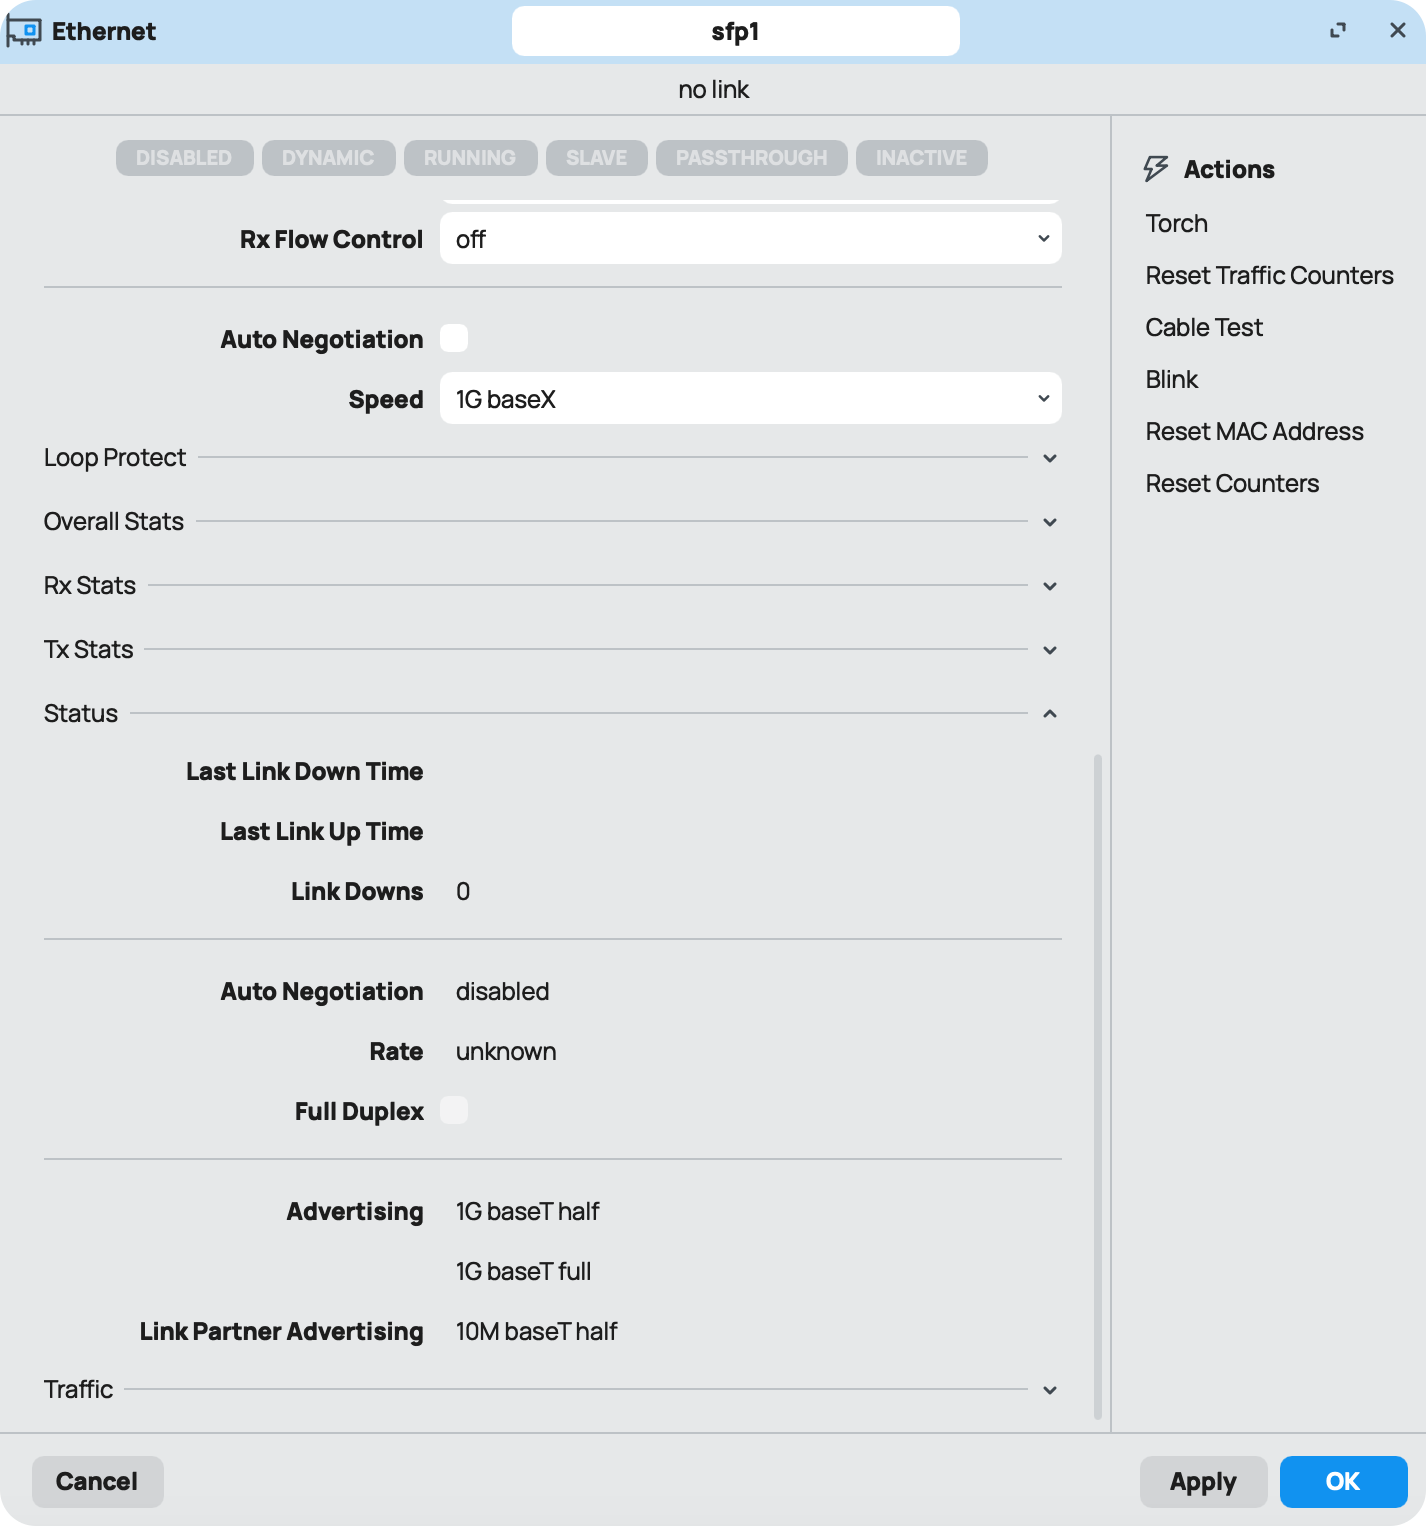Run Torch from the Actions panel
This screenshot has width=1426, height=1526.
click(1176, 223)
